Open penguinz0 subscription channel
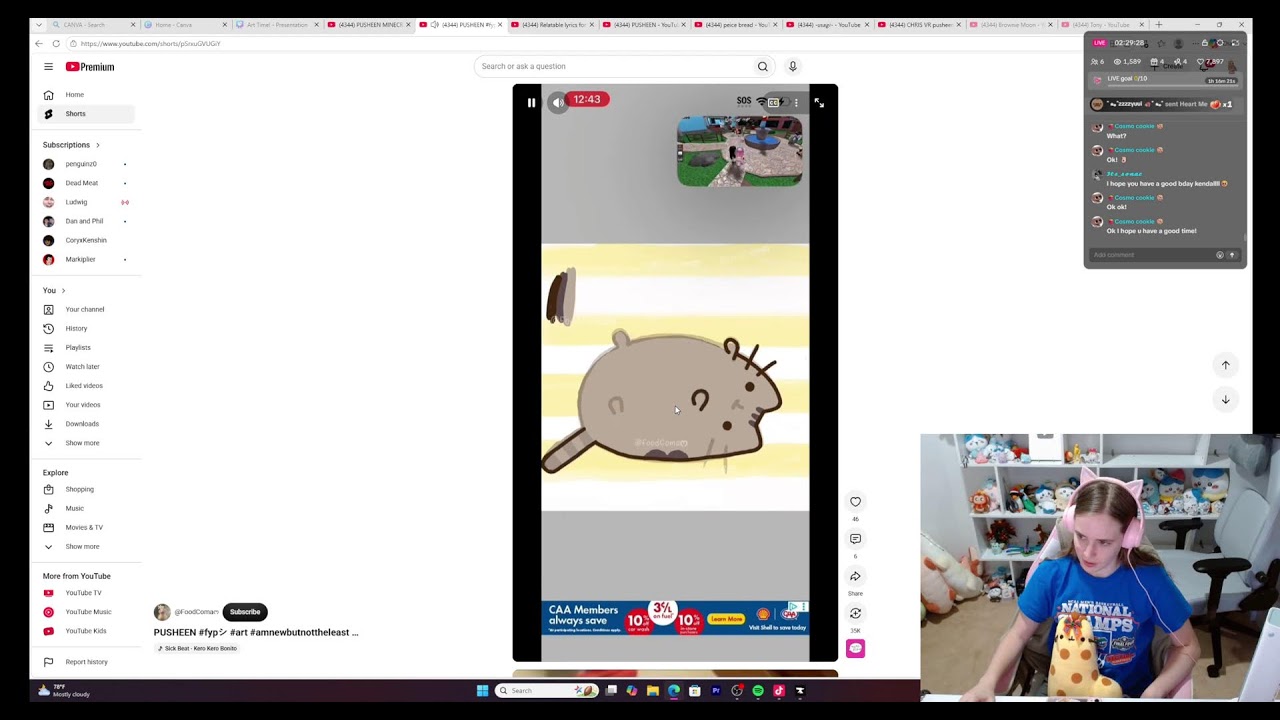Screen dimensions: 1280x720 (x=86, y=164)
